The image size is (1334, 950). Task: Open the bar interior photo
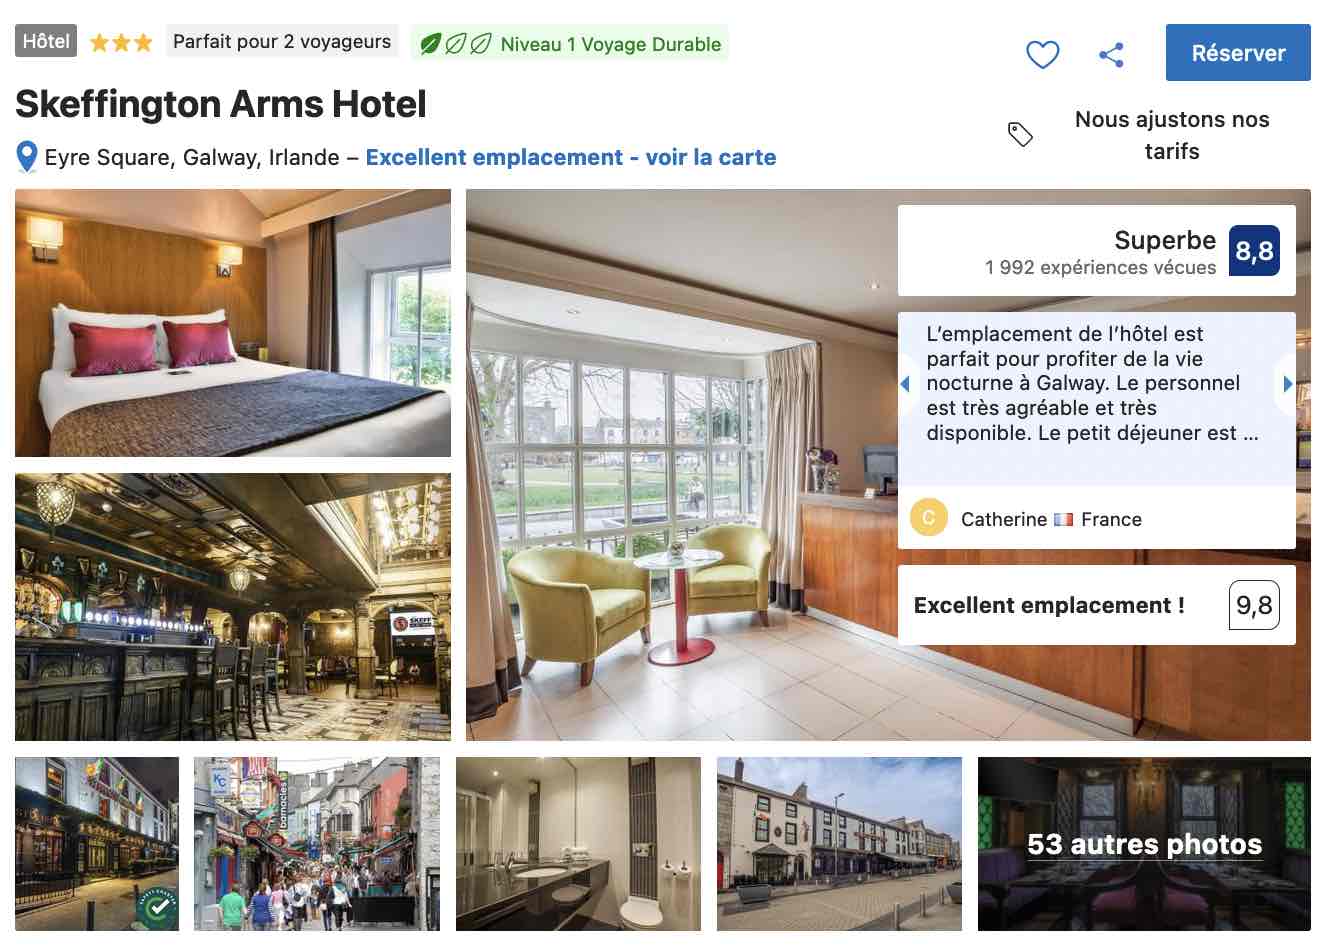coord(233,607)
